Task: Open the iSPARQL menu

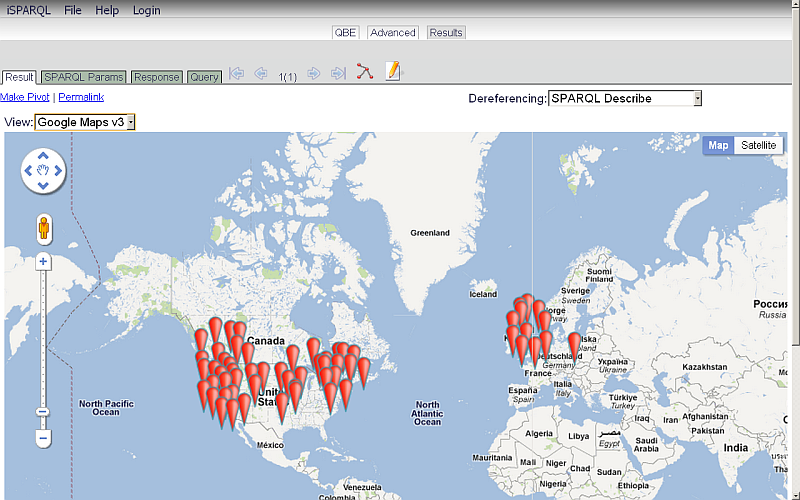Action: click(29, 10)
